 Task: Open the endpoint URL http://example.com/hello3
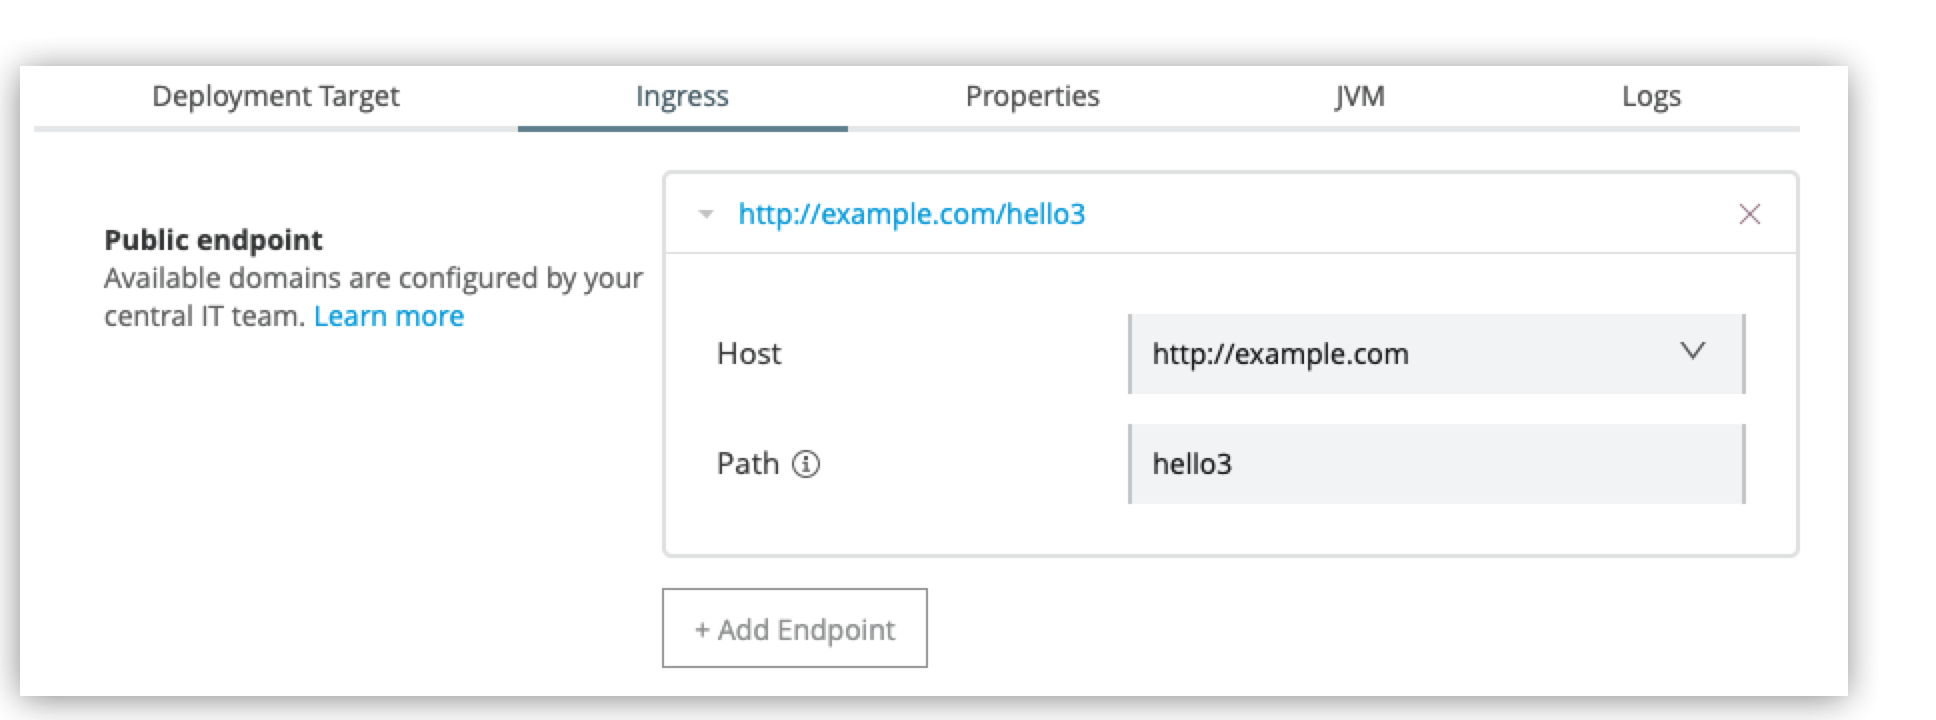(913, 213)
